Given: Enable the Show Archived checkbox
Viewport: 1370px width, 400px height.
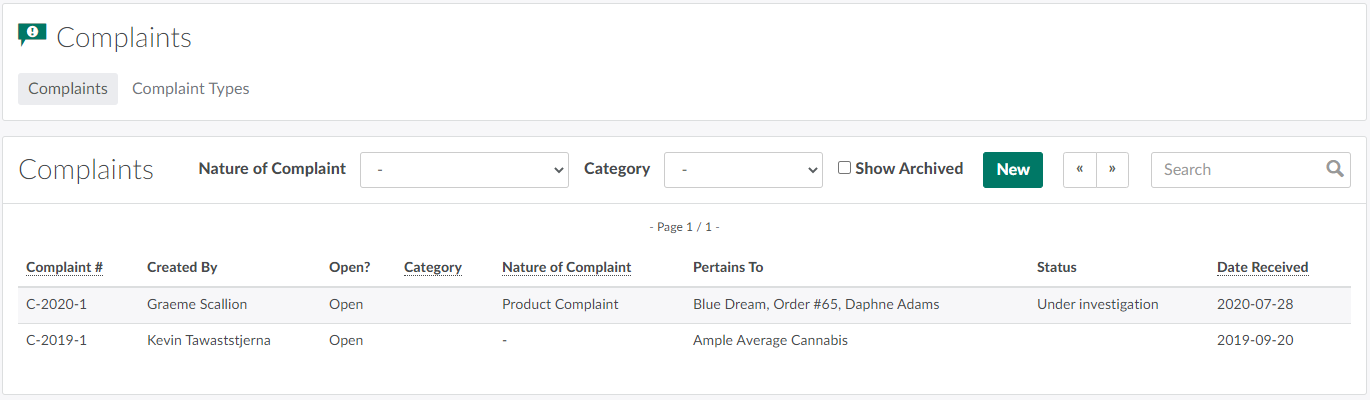Looking at the screenshot, I should coord(844,168).
